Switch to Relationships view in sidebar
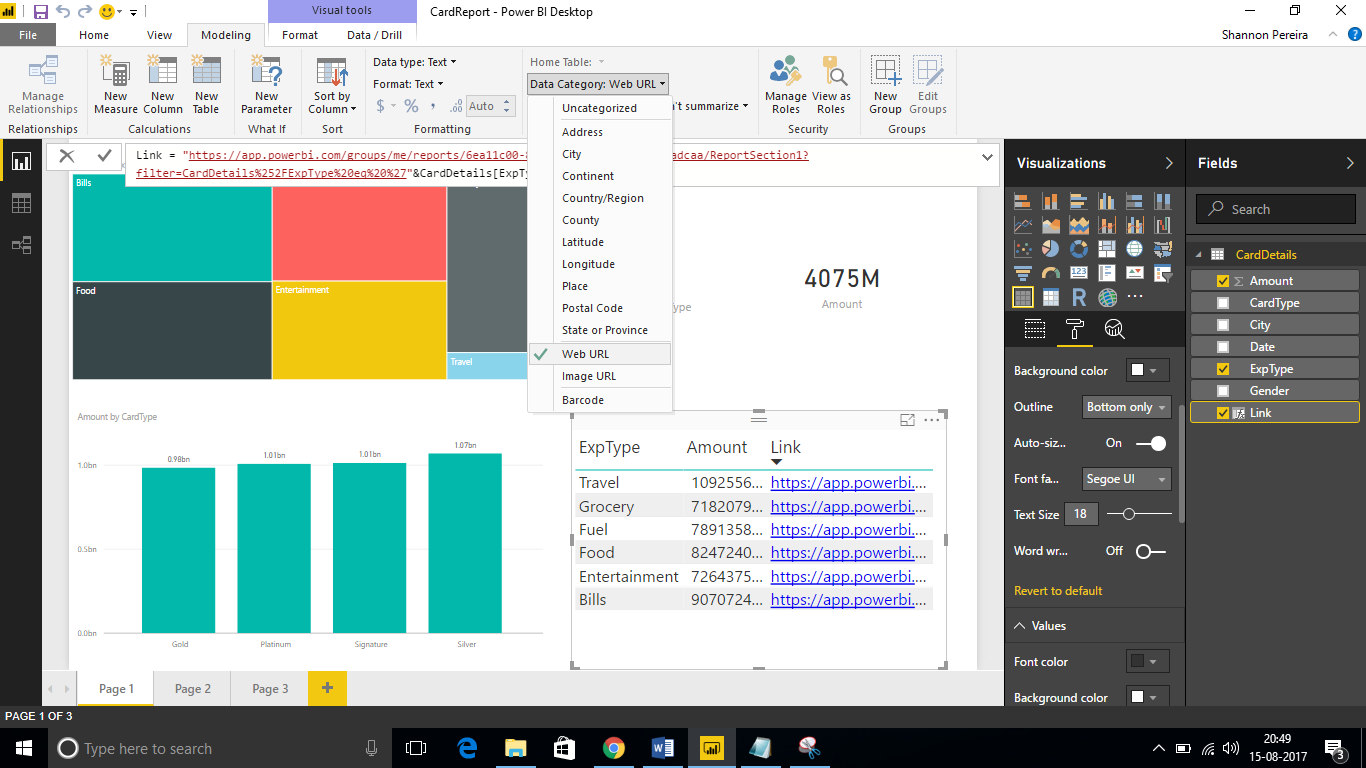Viewport: 1366px width, 768px height. [21, 244]
